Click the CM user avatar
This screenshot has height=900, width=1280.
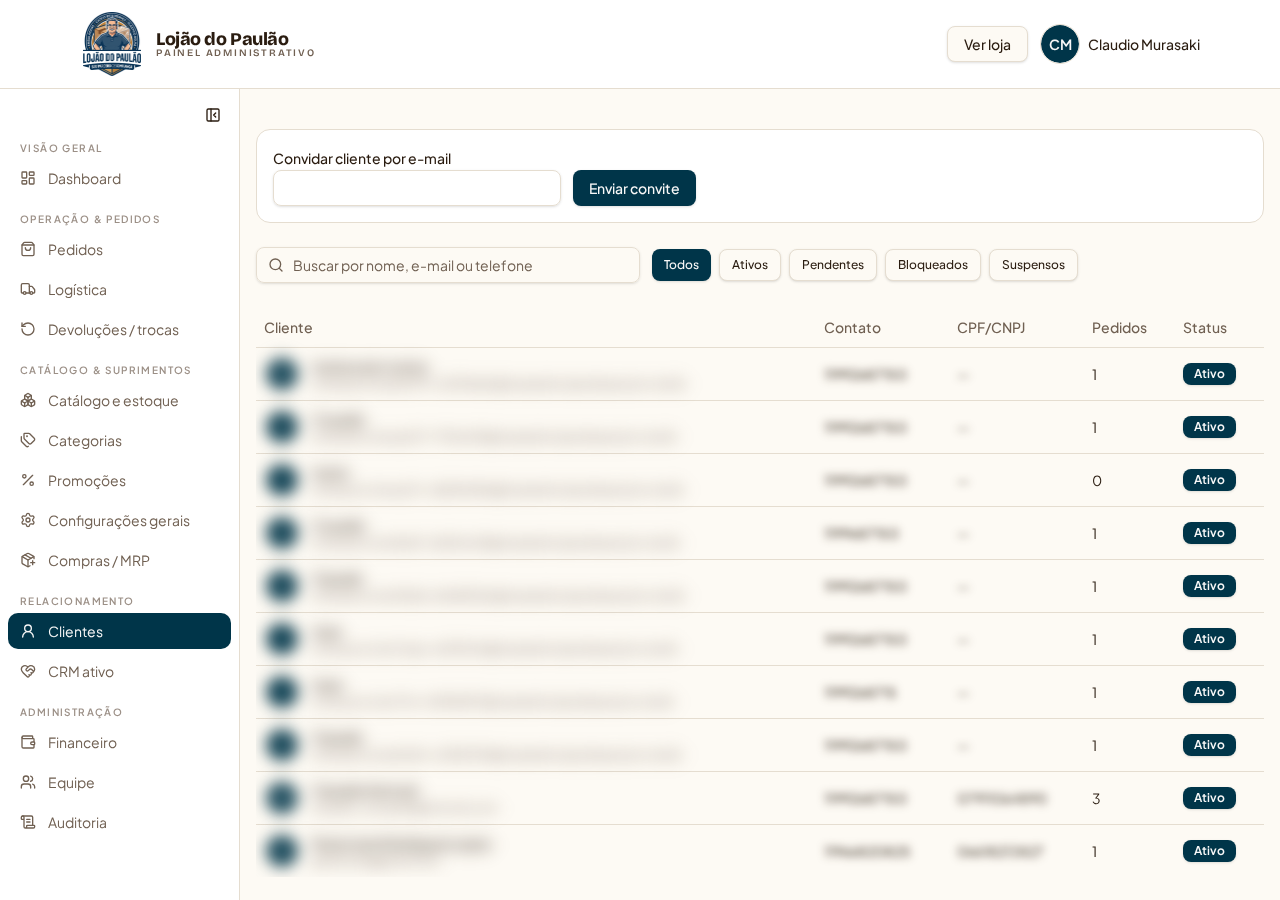[1060, 44]
